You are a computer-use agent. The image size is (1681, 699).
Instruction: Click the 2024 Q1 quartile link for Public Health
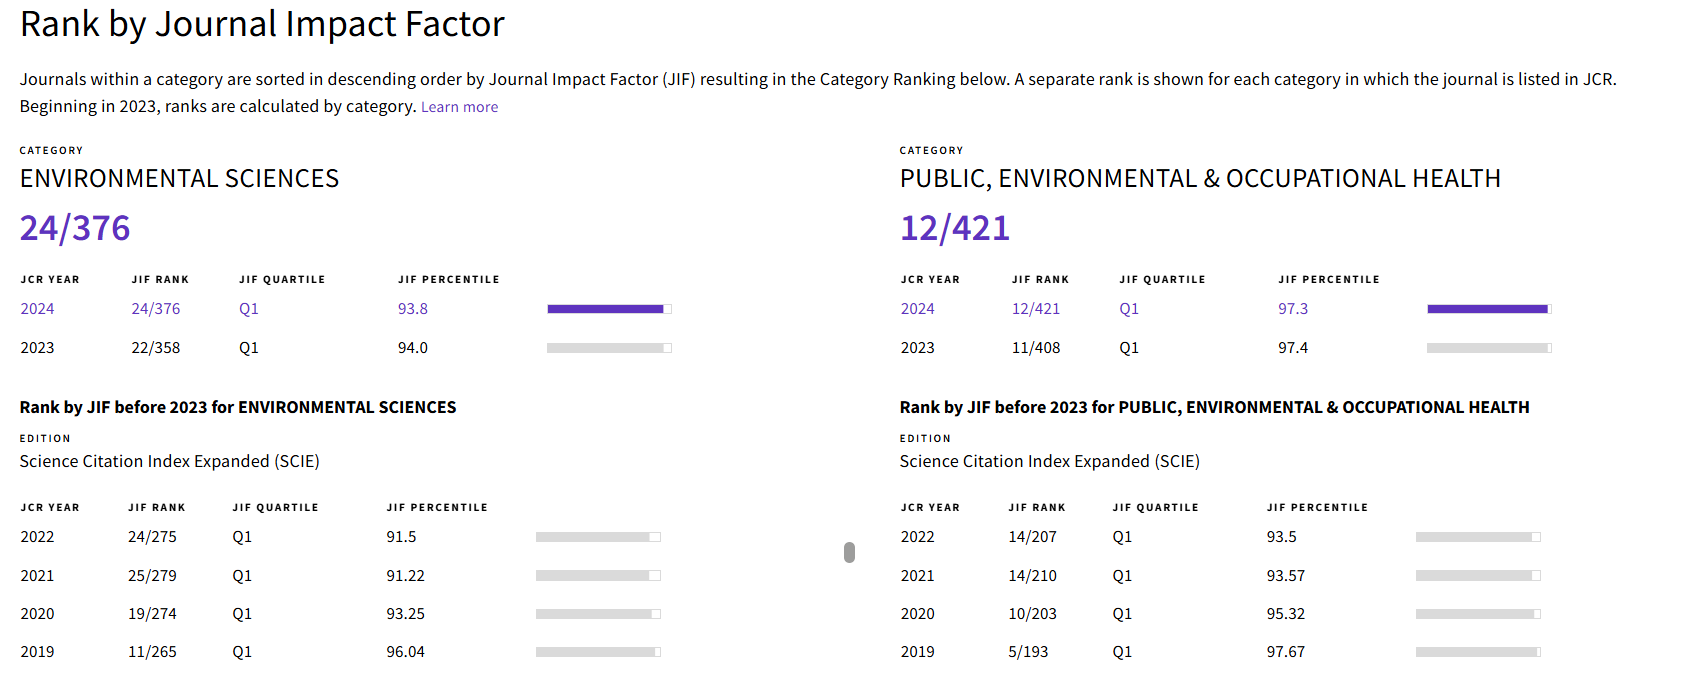(x=1129, y=309)
